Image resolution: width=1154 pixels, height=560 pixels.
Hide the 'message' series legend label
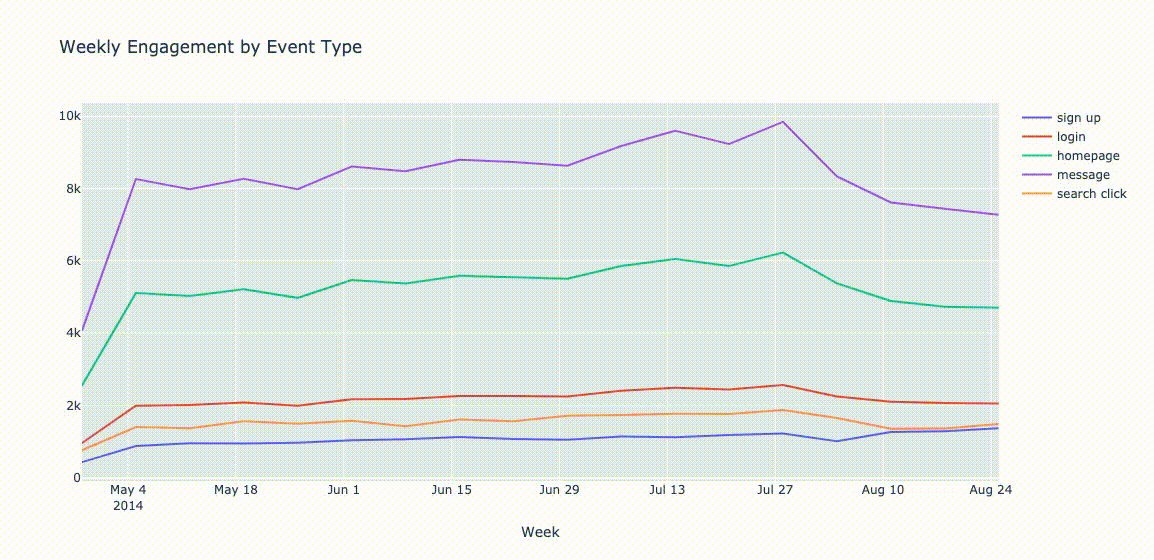point(1082,175)
